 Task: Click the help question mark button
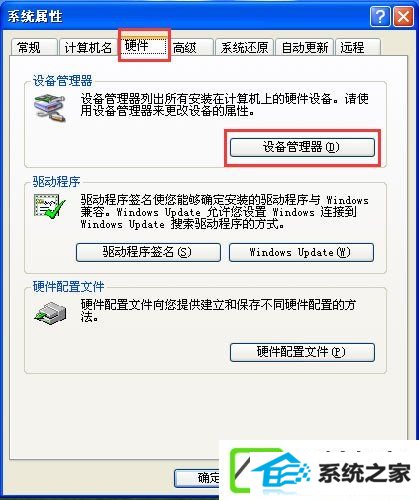pos(380,16)
